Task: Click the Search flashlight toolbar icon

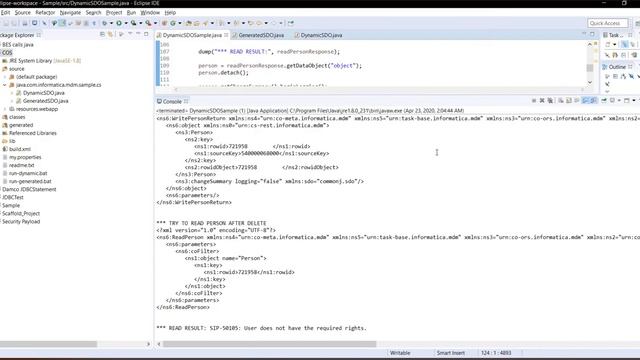Action: (205, 23)
